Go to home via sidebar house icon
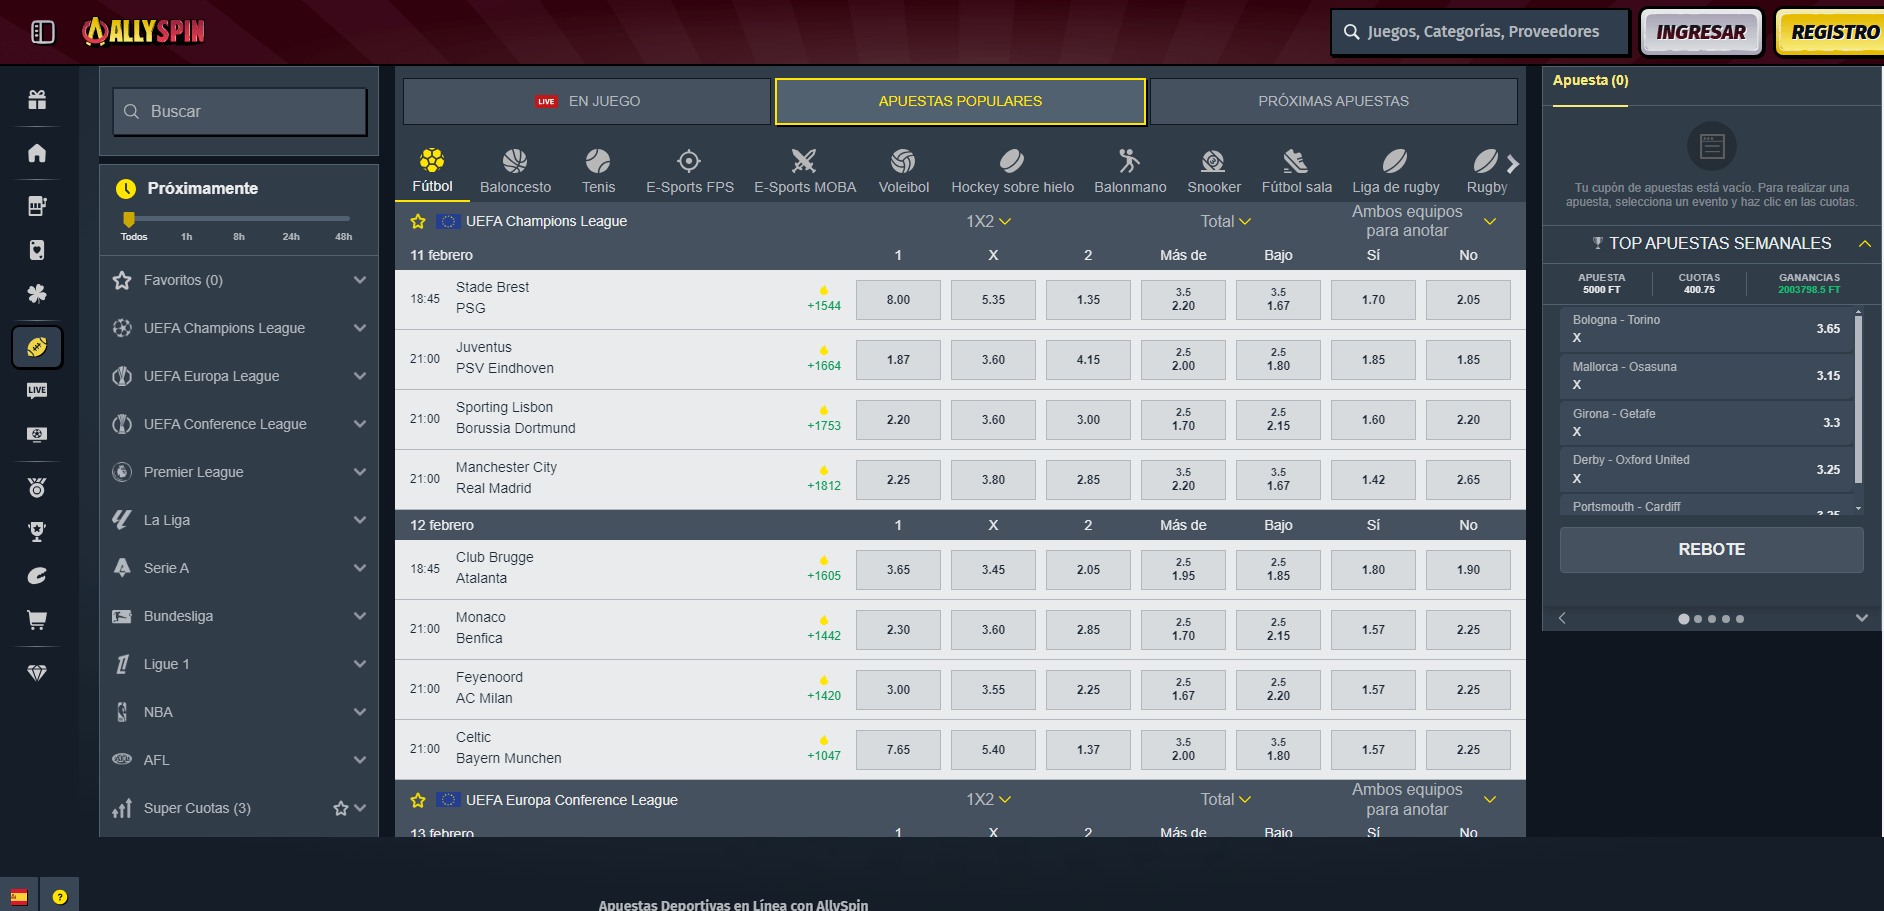Screen dimensions: 1884x911 tap(37, 153)
